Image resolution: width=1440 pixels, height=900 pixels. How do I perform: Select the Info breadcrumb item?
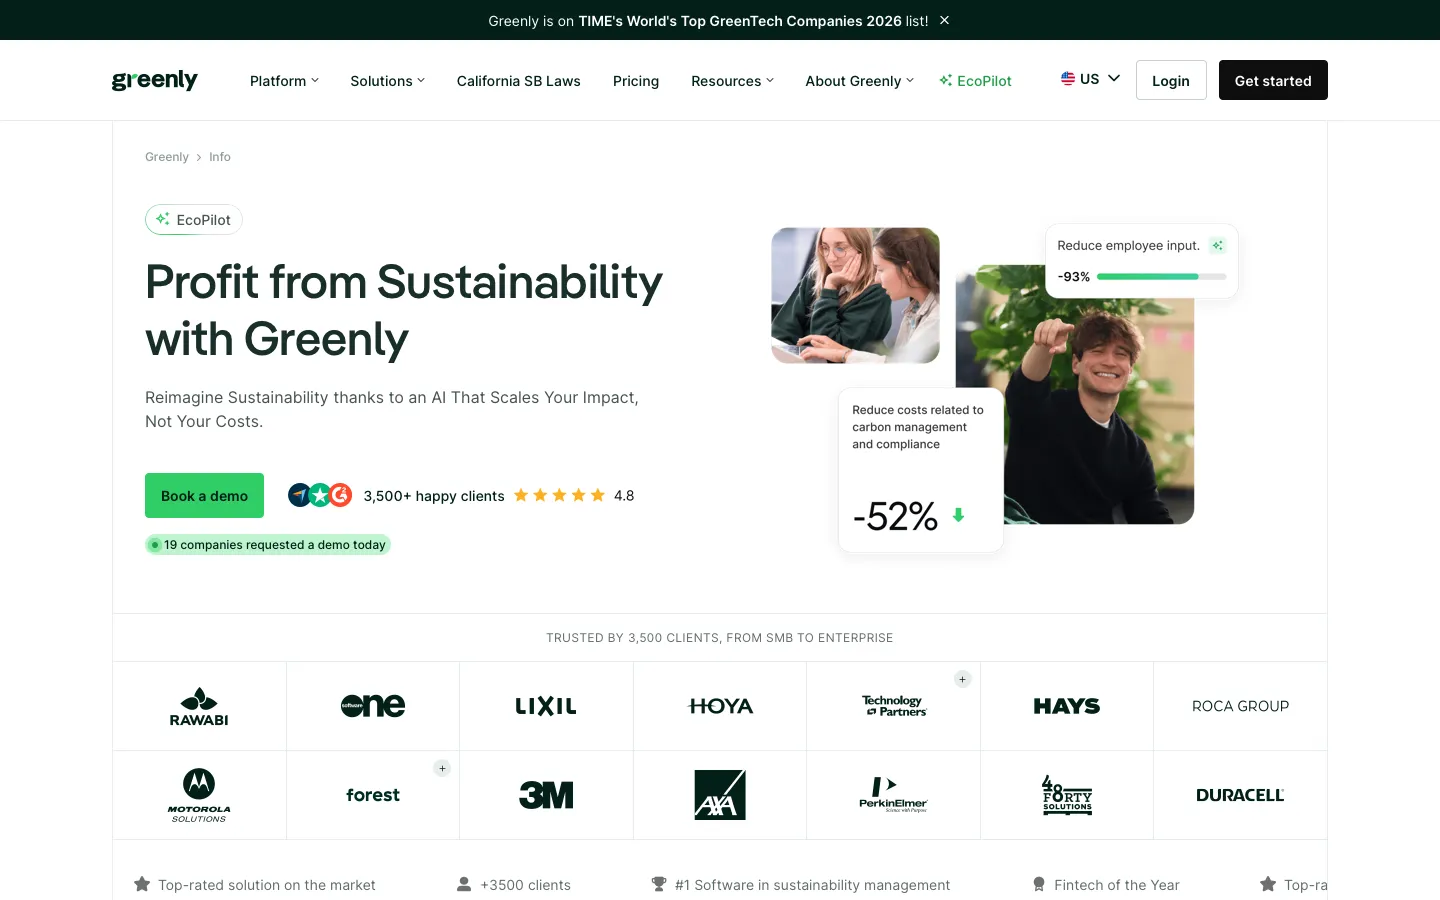[220, 157]
